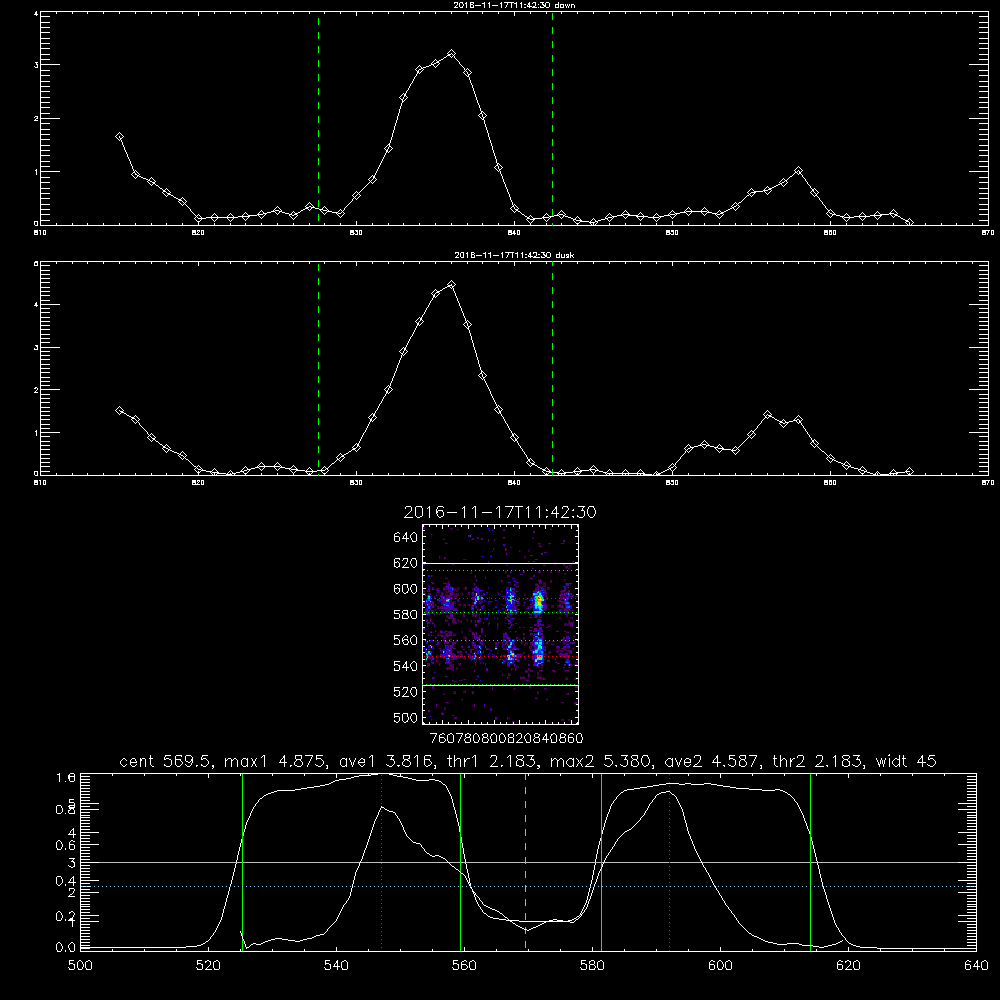Select the heatmap y-axis label "640"
Viewport: 1000px width, 1000px height.
tap(406, 537)
